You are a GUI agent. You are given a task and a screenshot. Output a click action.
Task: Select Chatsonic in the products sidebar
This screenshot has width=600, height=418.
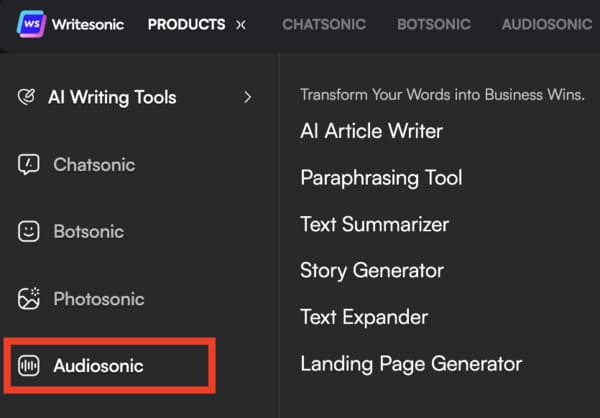[94, 165]
